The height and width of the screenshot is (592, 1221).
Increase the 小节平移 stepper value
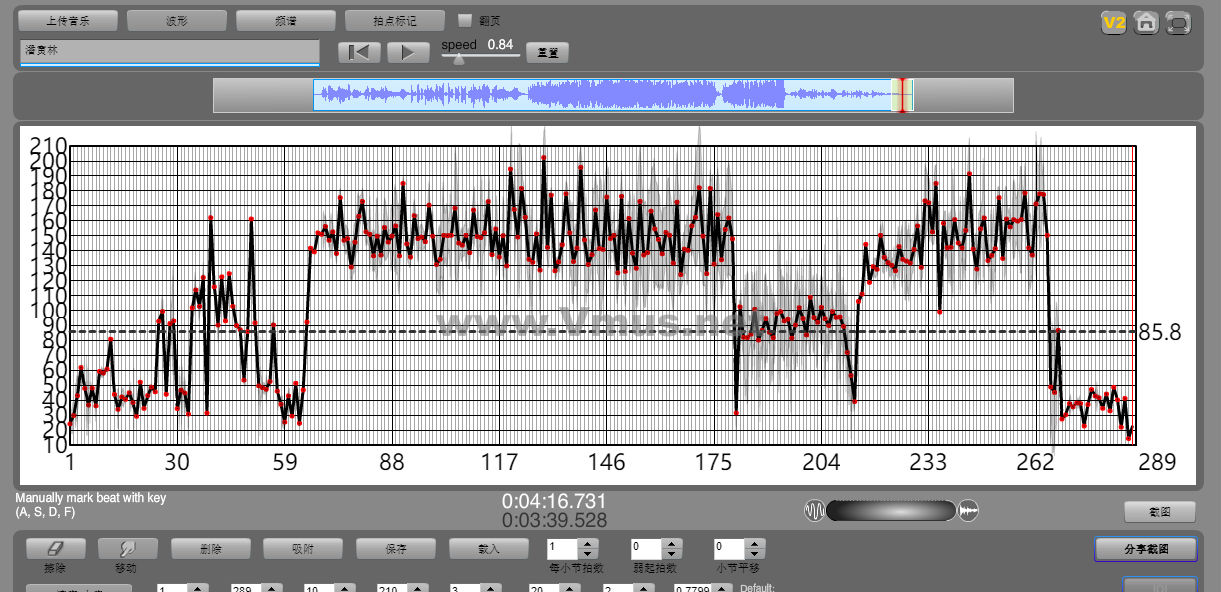coord(755,544)
